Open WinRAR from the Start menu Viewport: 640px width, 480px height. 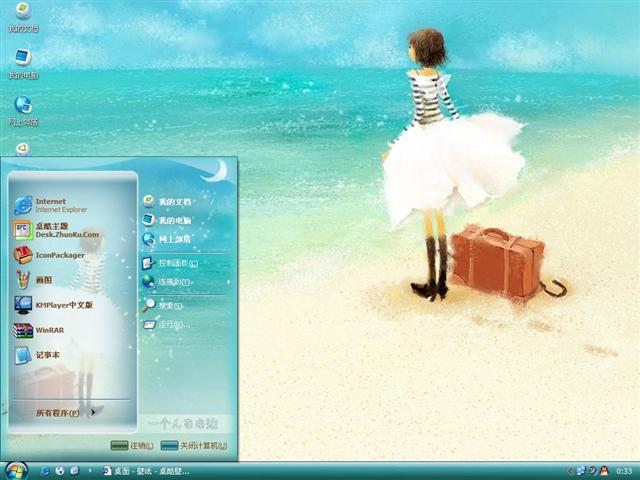click(x=39, y=330)
